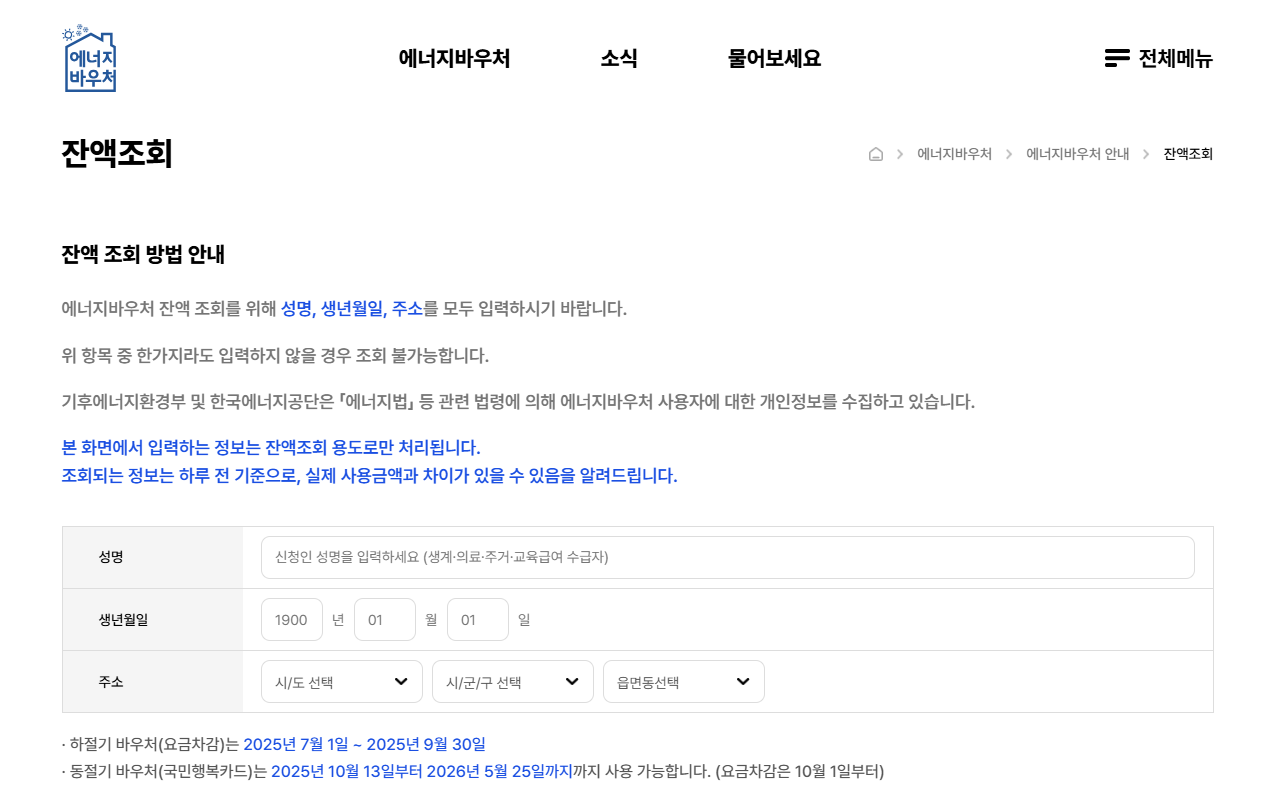Click the 에너지바우처 logo icon
Screen dimensions: 1285x800
click(90, 58)
